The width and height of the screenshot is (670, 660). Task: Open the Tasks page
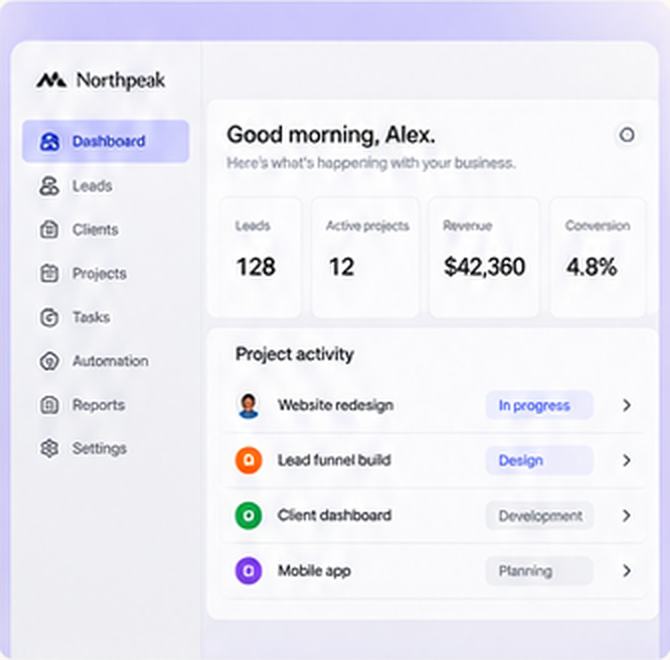(106, 317)
